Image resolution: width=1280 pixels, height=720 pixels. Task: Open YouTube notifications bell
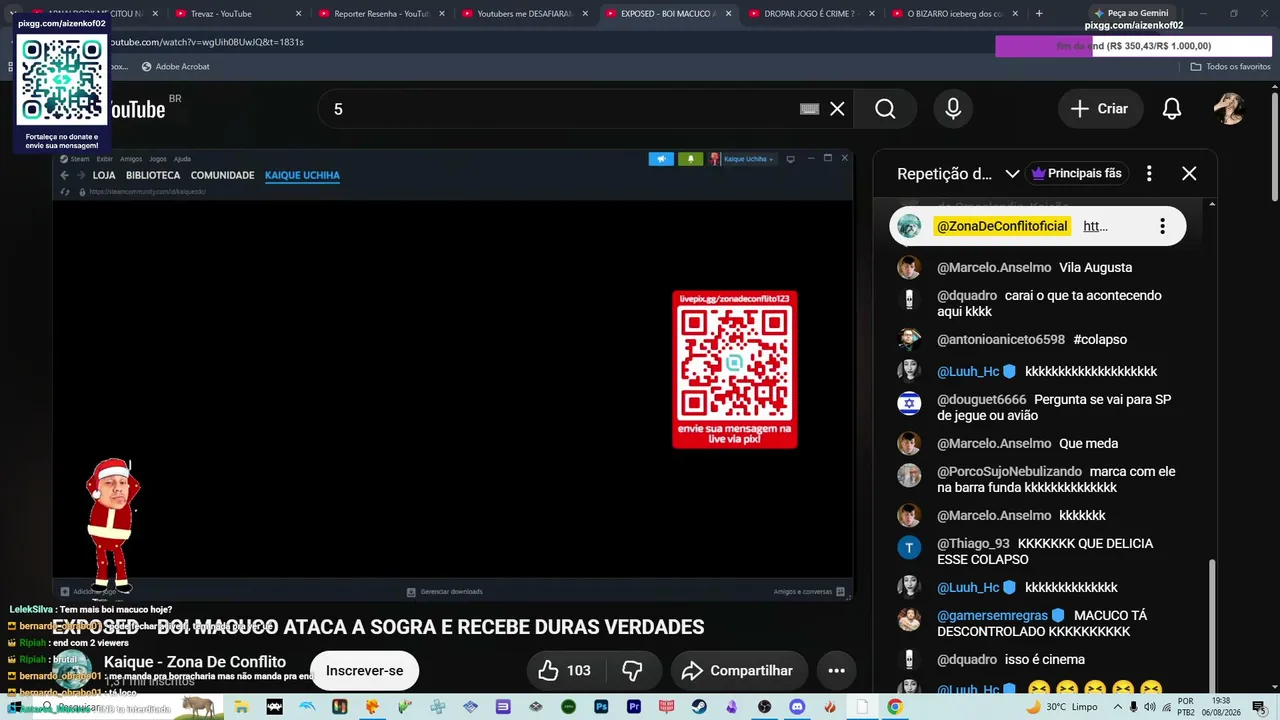[1172, 109]
